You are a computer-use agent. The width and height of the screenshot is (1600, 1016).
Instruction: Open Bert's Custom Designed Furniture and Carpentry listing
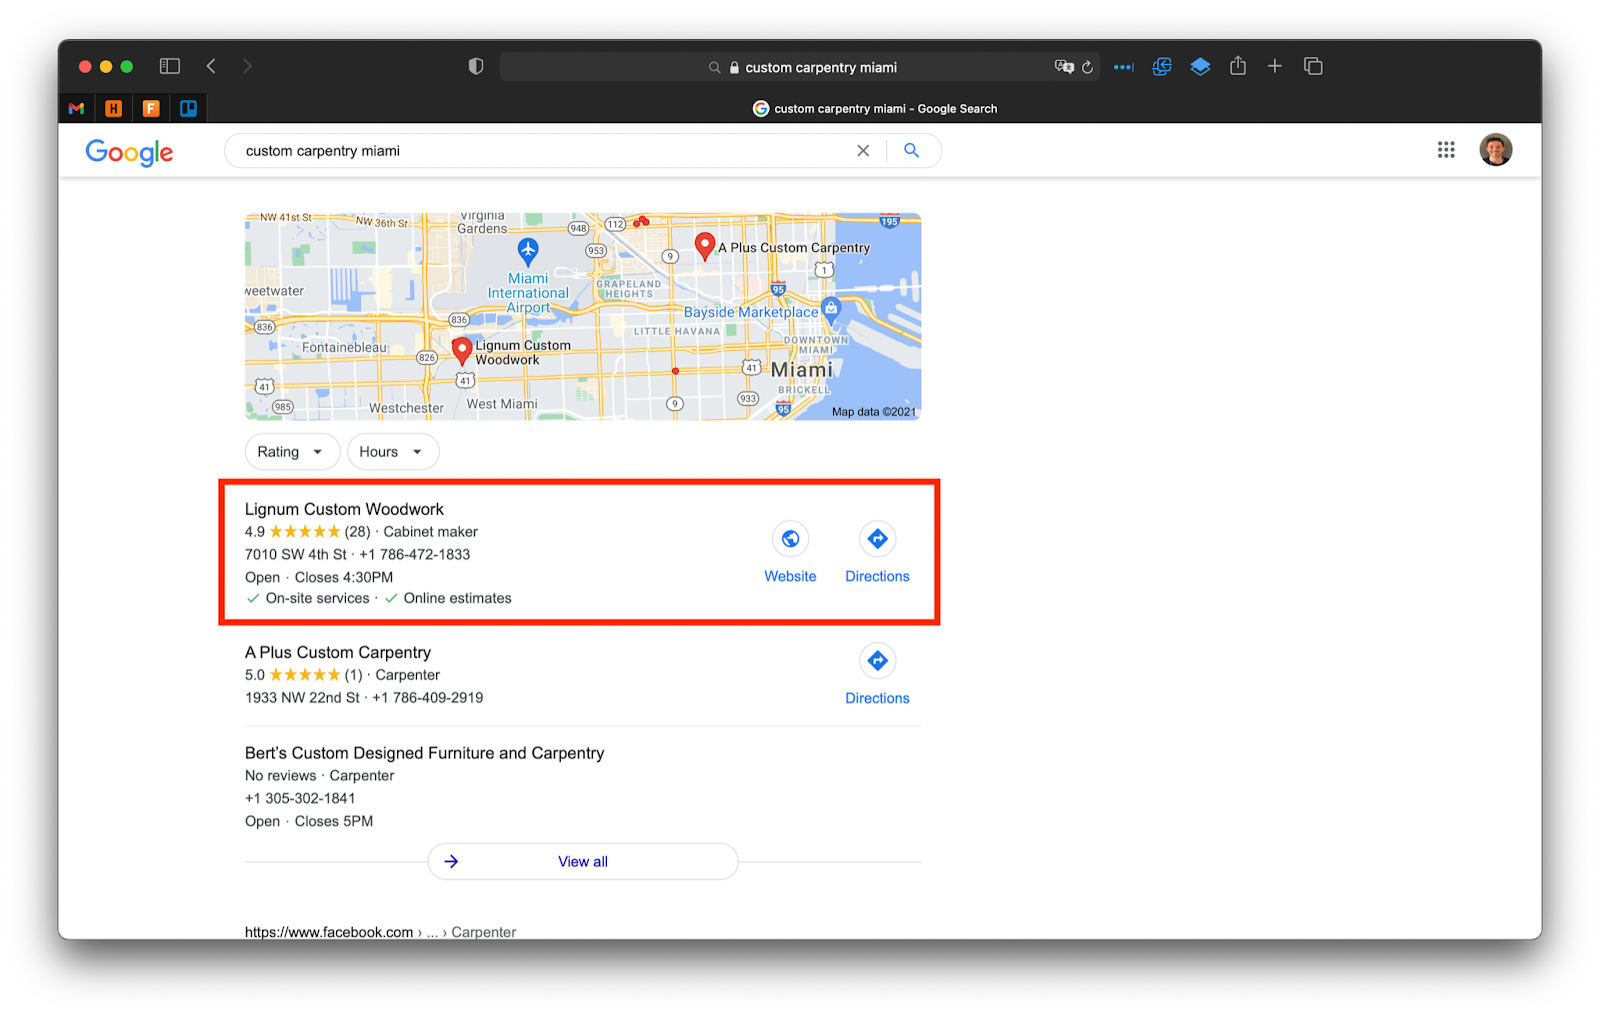coord(425,753)
